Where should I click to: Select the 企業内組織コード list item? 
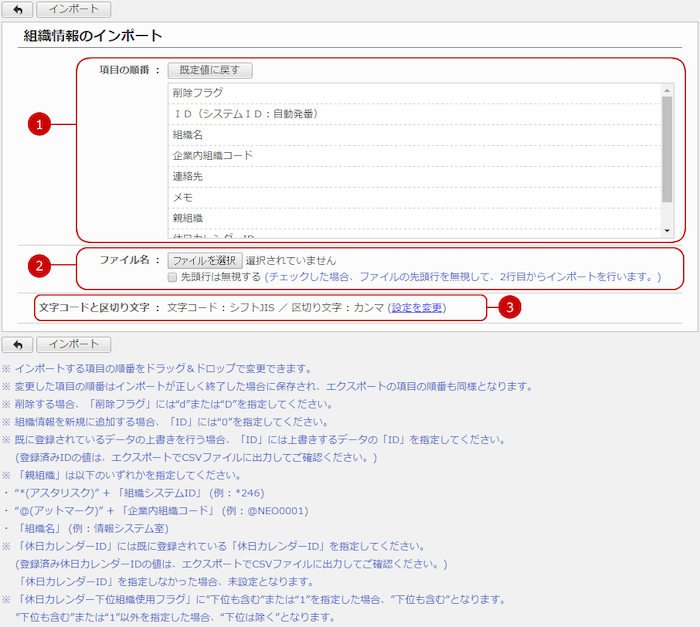click(212, 156)
